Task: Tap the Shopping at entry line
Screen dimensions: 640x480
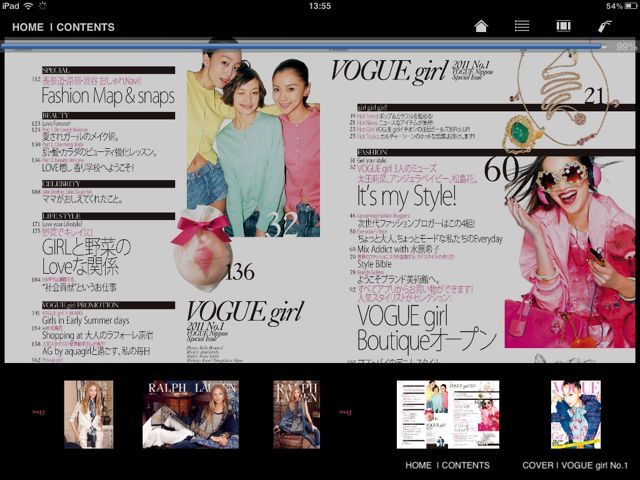Action: pyautogui.click(x=98, y=336)
